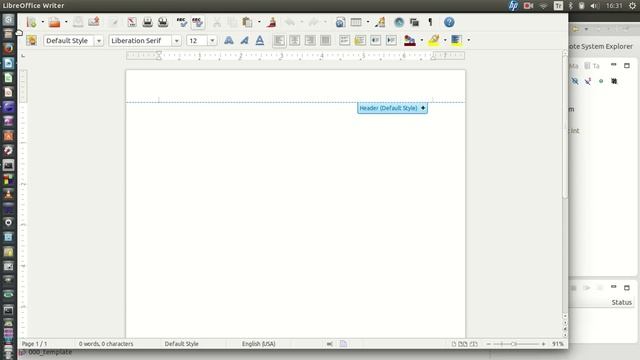Apply the Background Color swatch
640x360 pixels.
[456, 40]
